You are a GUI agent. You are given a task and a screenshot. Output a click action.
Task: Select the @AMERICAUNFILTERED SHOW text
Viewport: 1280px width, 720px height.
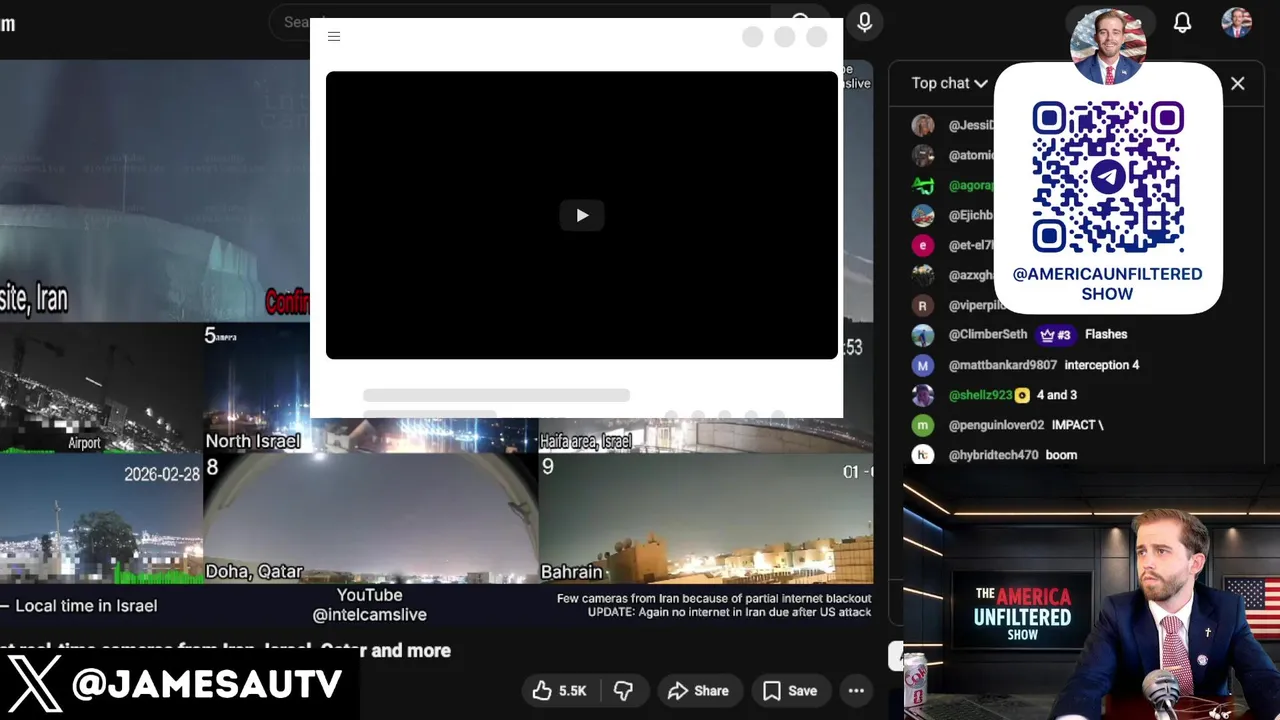tap(1107, 284)
